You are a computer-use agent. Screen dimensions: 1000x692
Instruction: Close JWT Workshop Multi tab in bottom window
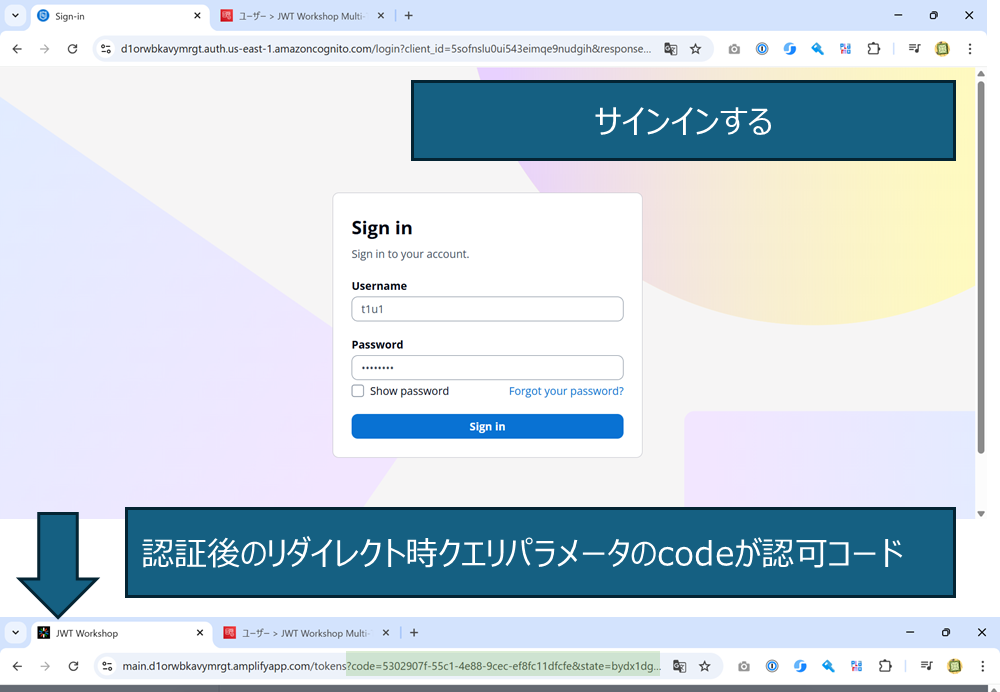(386, 633)
